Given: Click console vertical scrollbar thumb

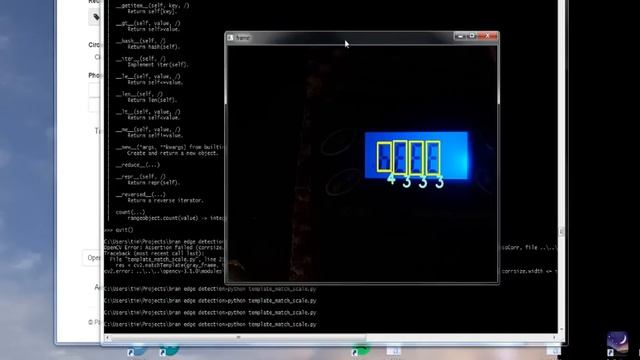Looking at the screenshot, I should pos(562,231).
